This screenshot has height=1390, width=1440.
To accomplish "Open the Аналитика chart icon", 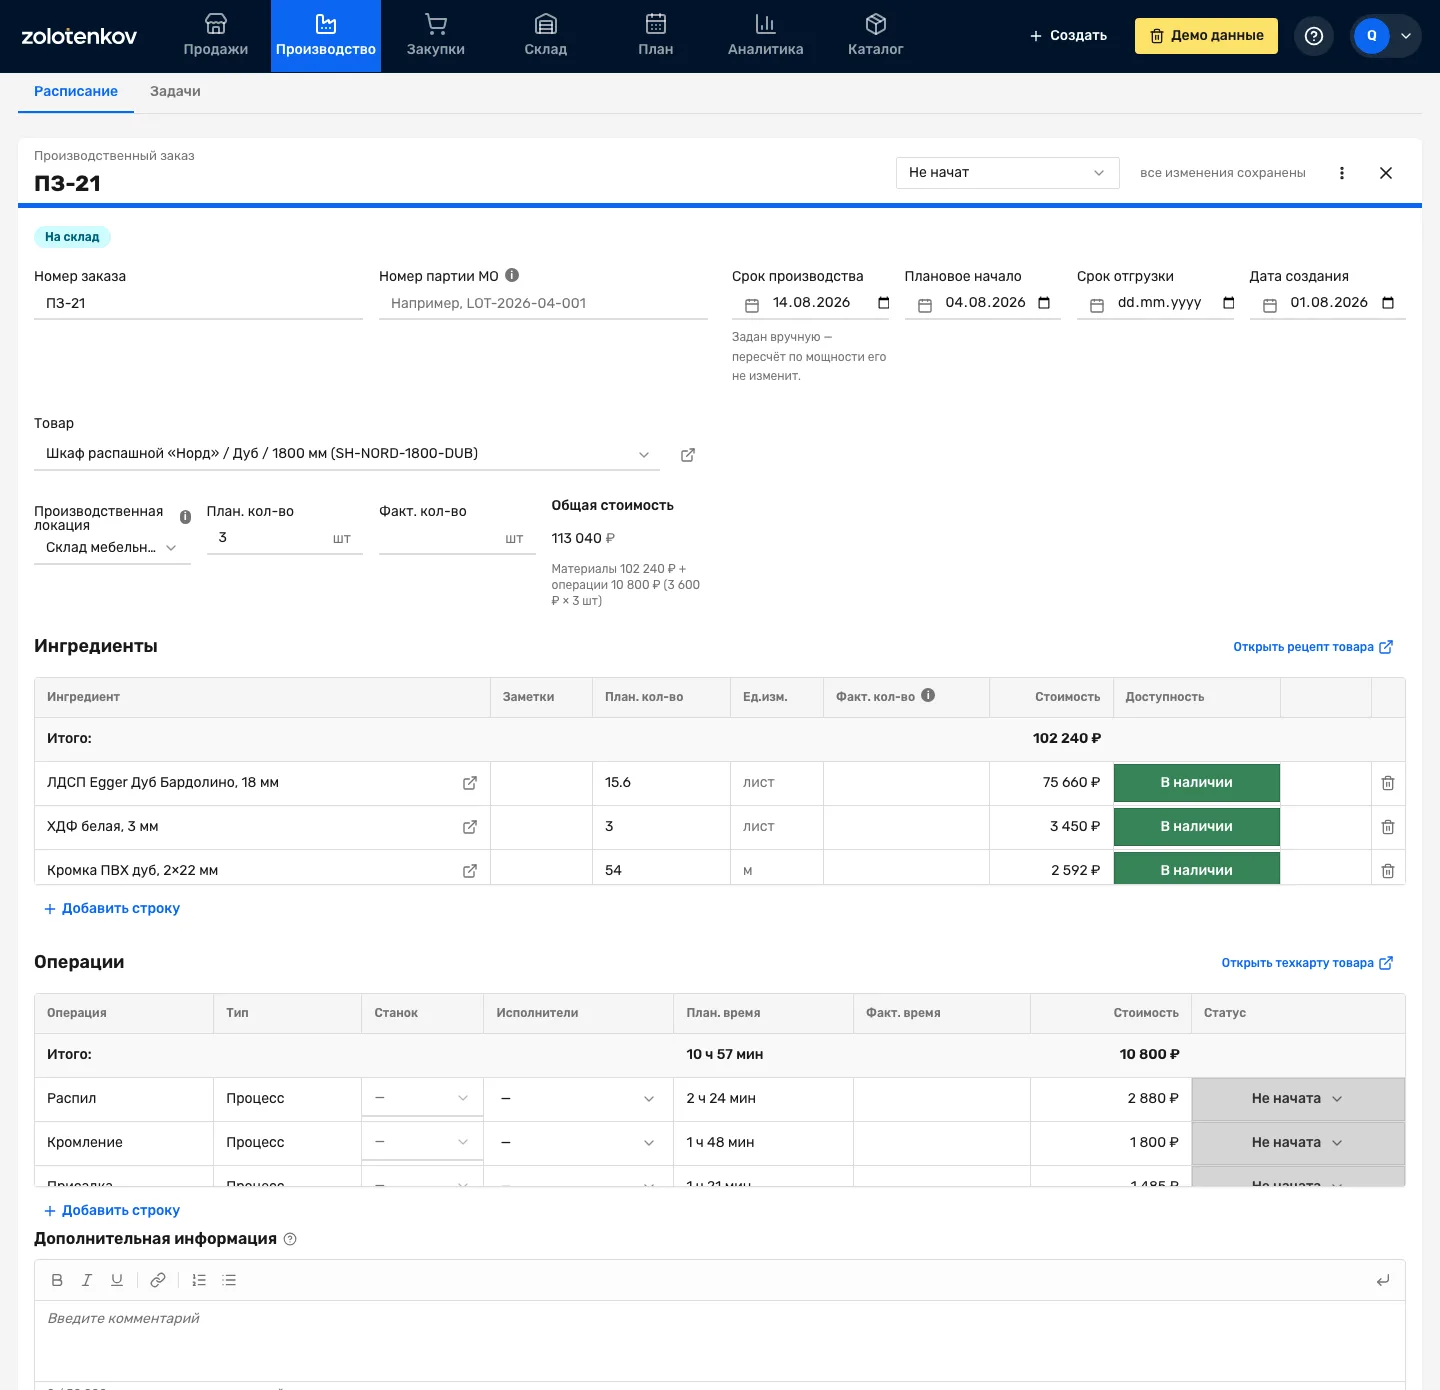I will point(766,24).
